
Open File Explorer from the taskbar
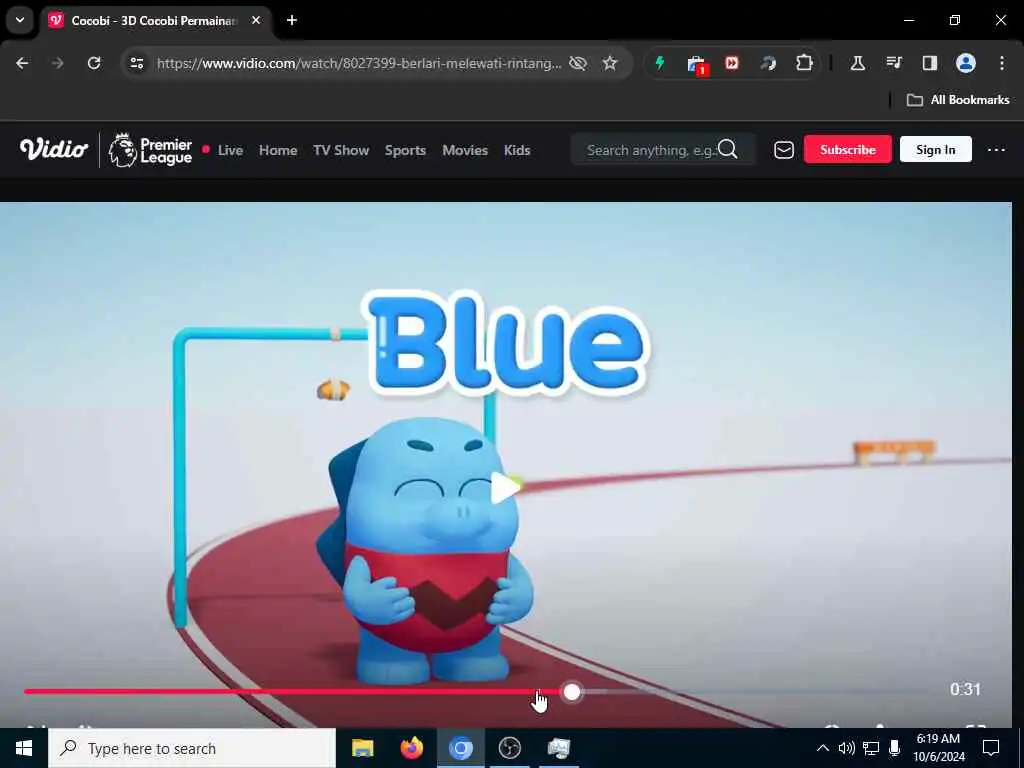click(362, 748)
